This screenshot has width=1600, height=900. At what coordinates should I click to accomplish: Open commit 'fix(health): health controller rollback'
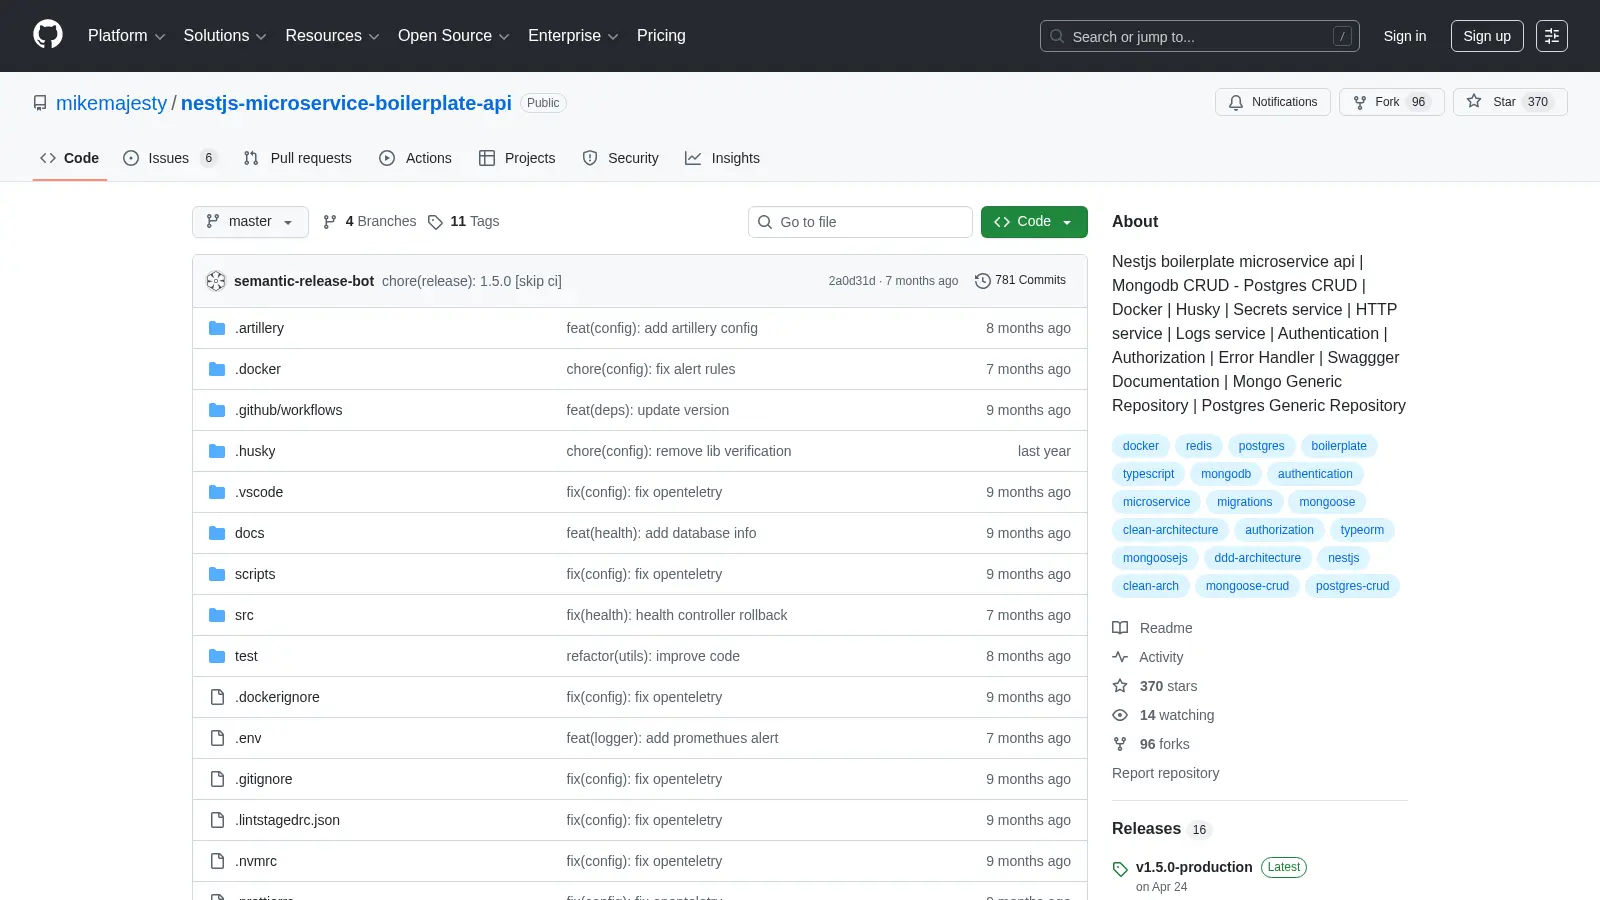coord(677,615)
